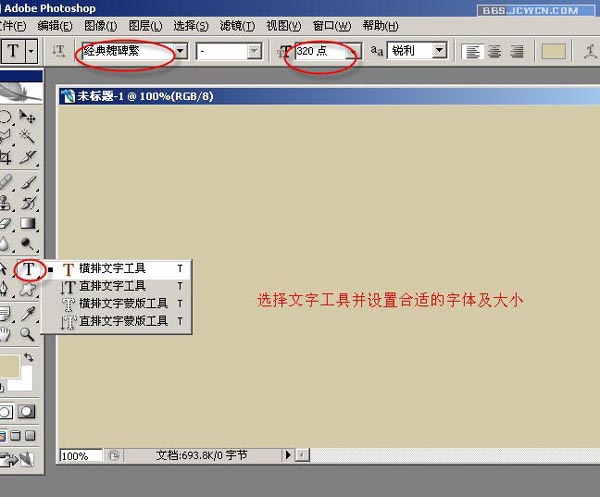Select the Eyedropper tool

(28, 312)
